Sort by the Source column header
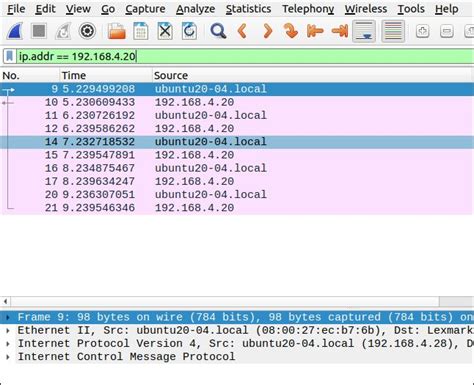Image resolution: width=474 pixels, height=385 pixels. [313, 76]
